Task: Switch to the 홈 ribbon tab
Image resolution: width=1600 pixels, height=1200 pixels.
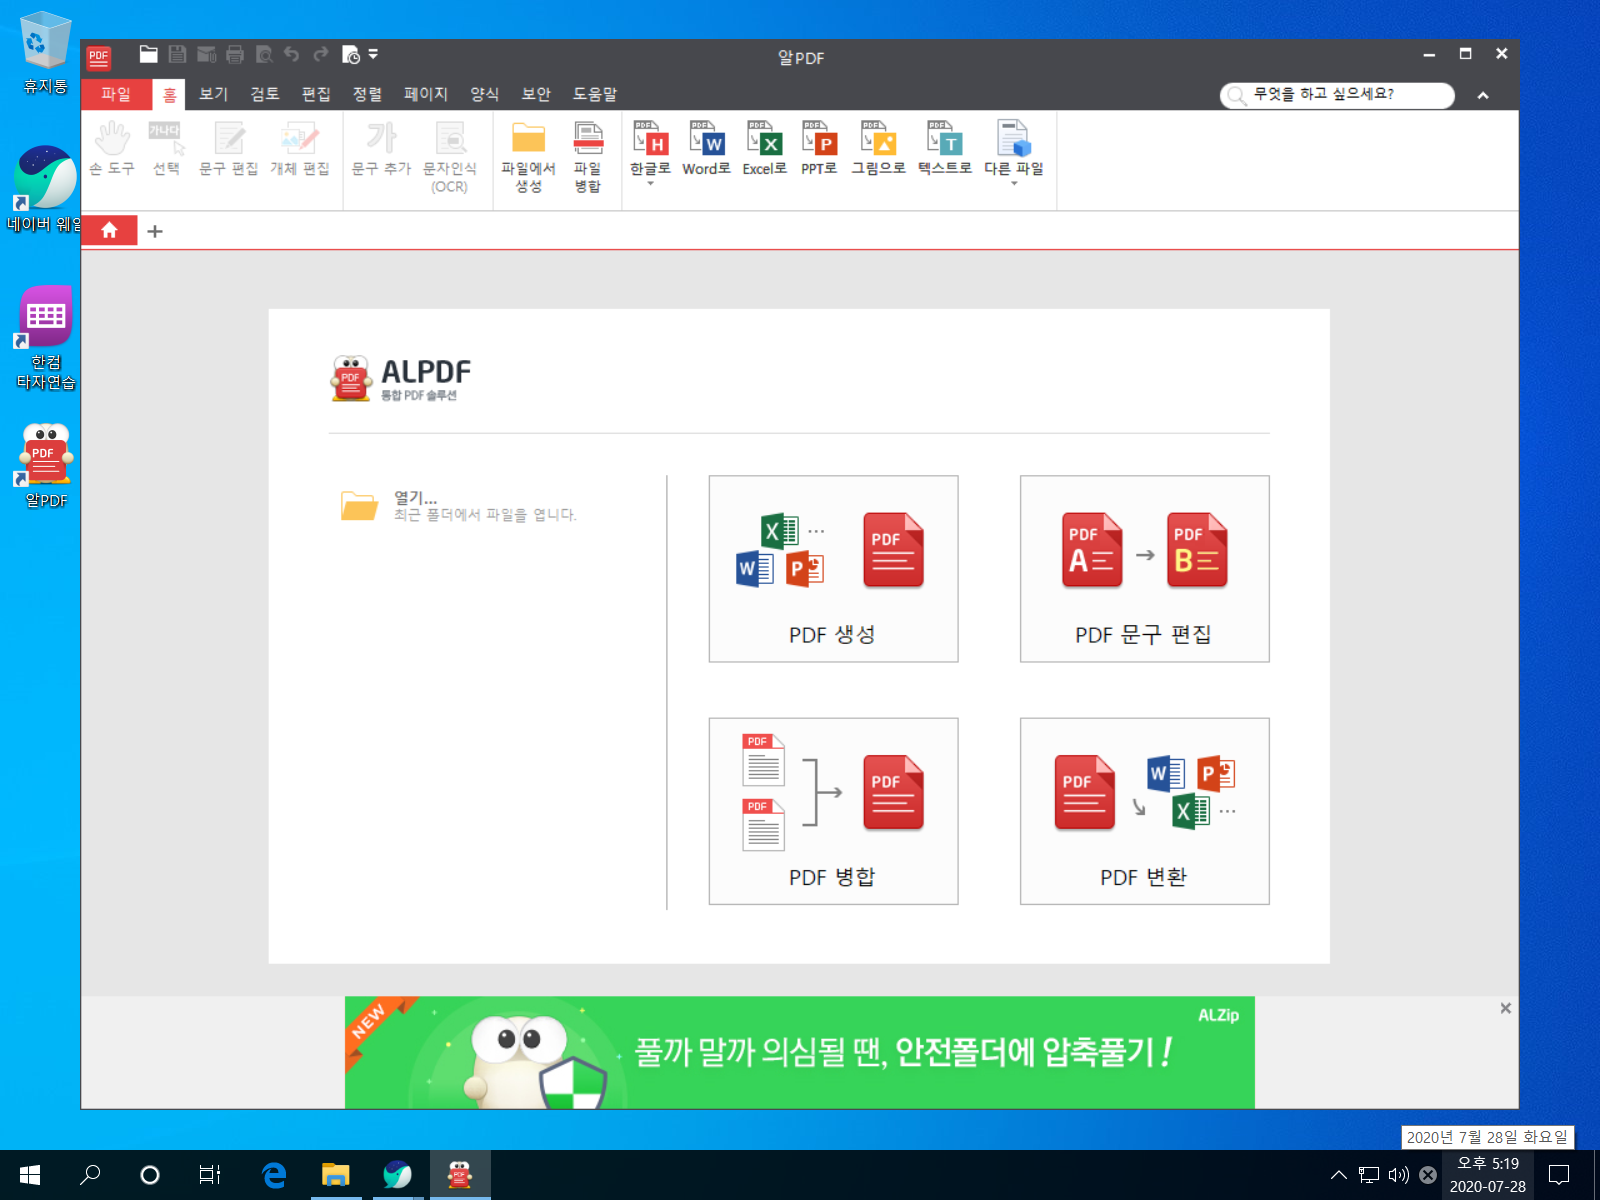Action: click(x=169, y=94)
